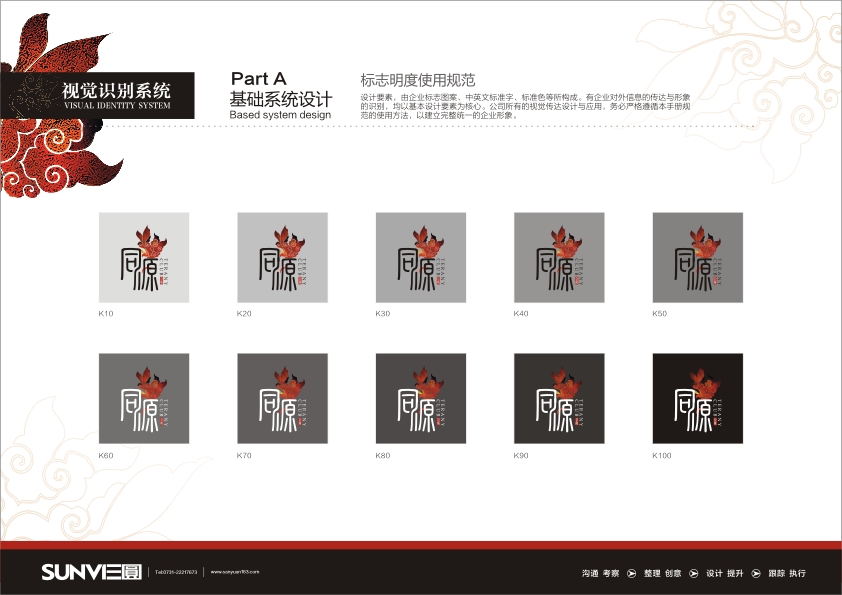Click the 视觉识别系统 title banner

(x=115, y=95)
